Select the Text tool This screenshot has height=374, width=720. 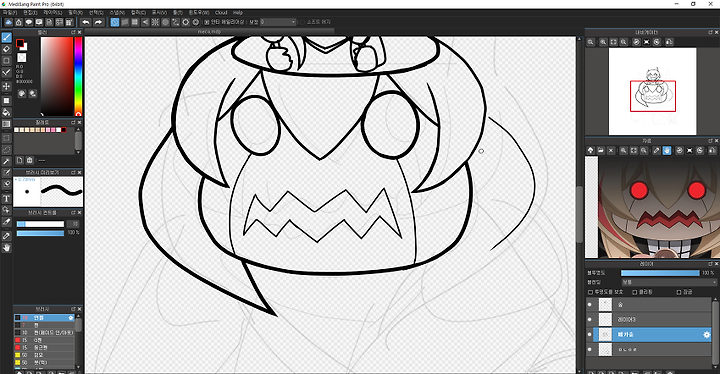(x=6, y=199)
